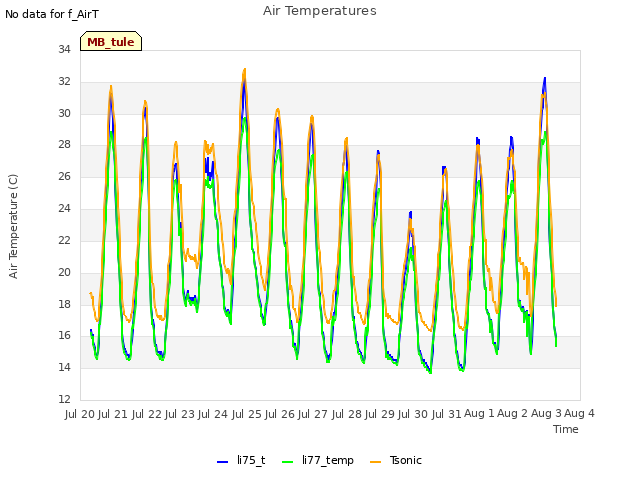Click the 34 y-axis tick label
Viewport: 640px width, 480px height.
[64, 49]
